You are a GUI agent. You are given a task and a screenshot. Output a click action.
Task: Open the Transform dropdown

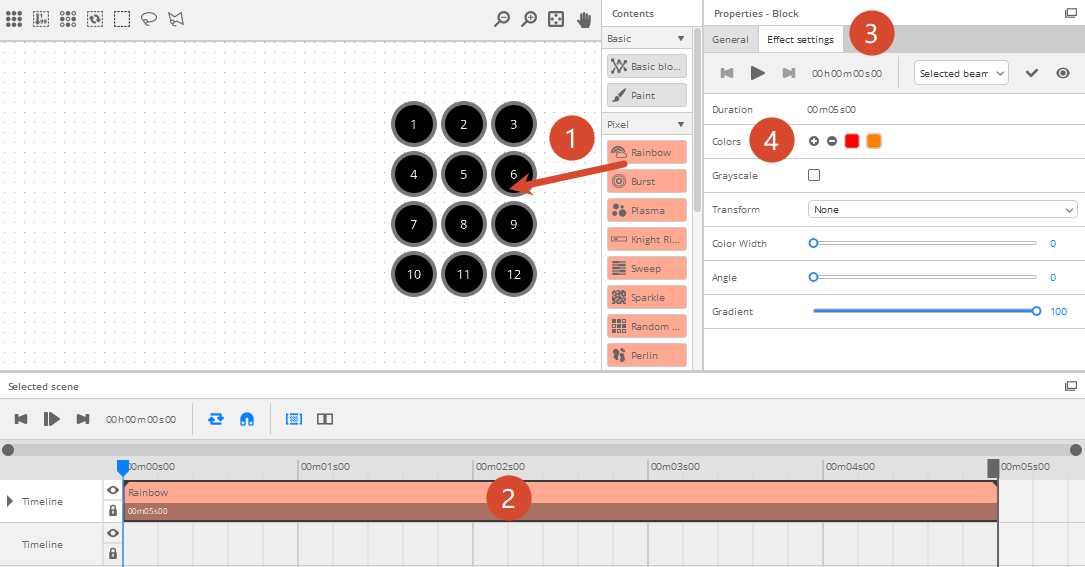click(942, 210)
